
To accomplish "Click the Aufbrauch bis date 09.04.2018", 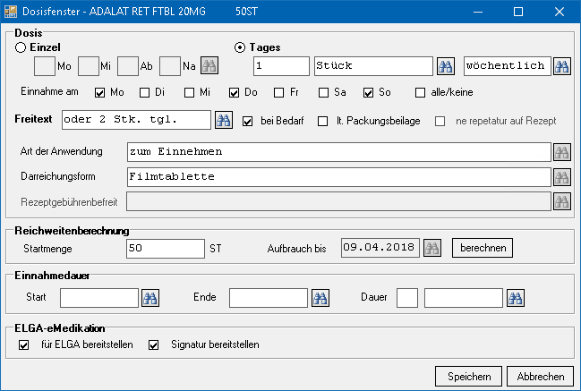I will click(380, 248).
